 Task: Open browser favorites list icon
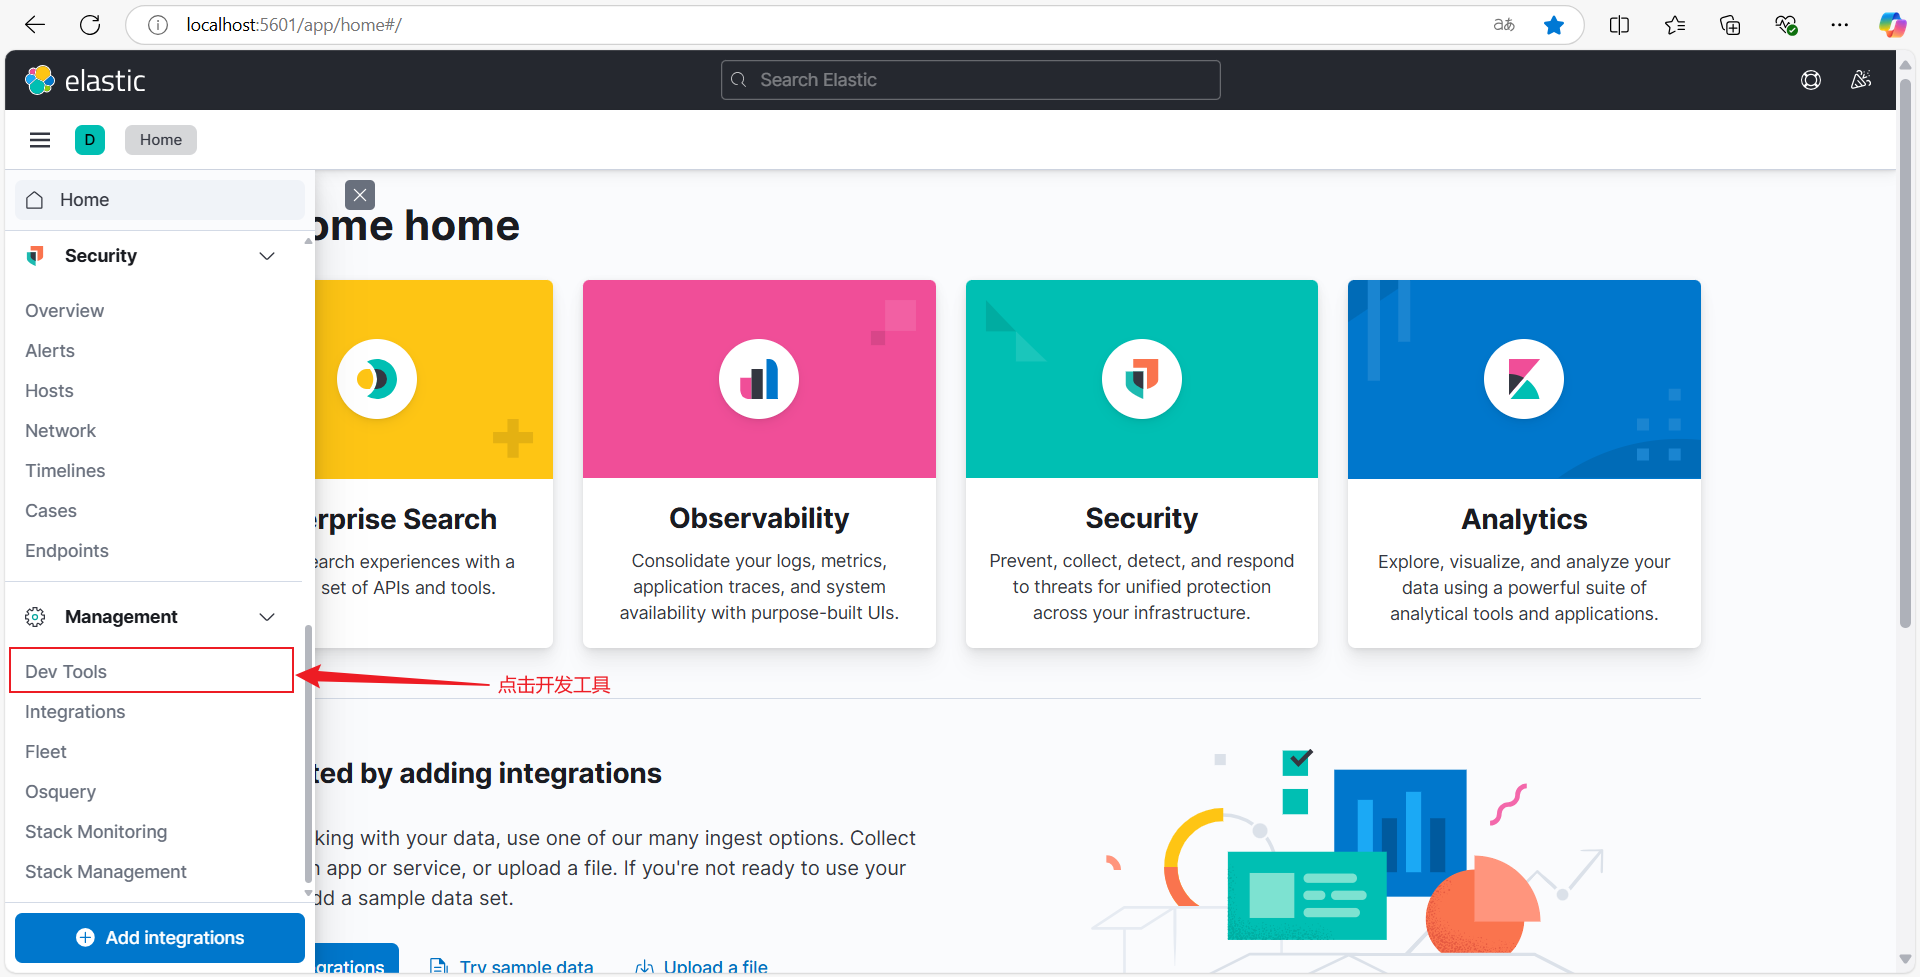coord(1675,25)
